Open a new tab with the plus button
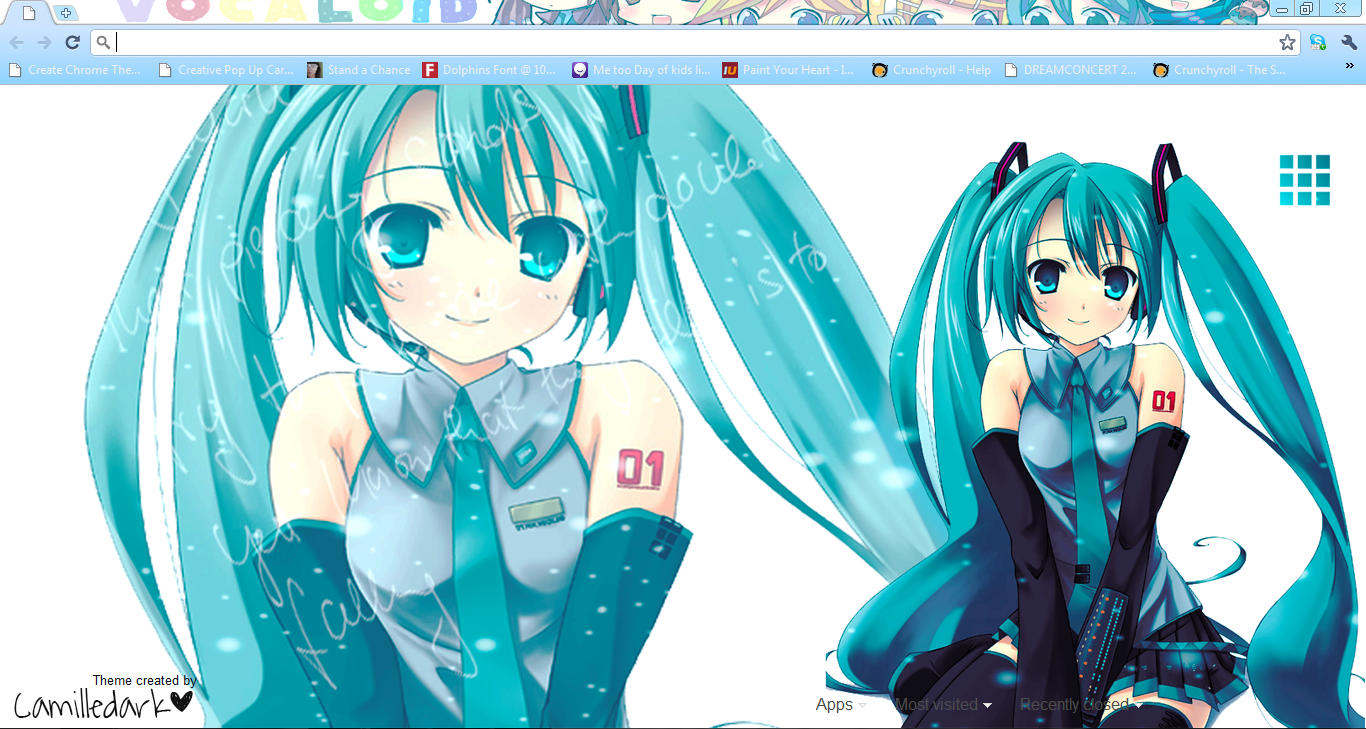The image size is (1366, 729). (65, 13)
